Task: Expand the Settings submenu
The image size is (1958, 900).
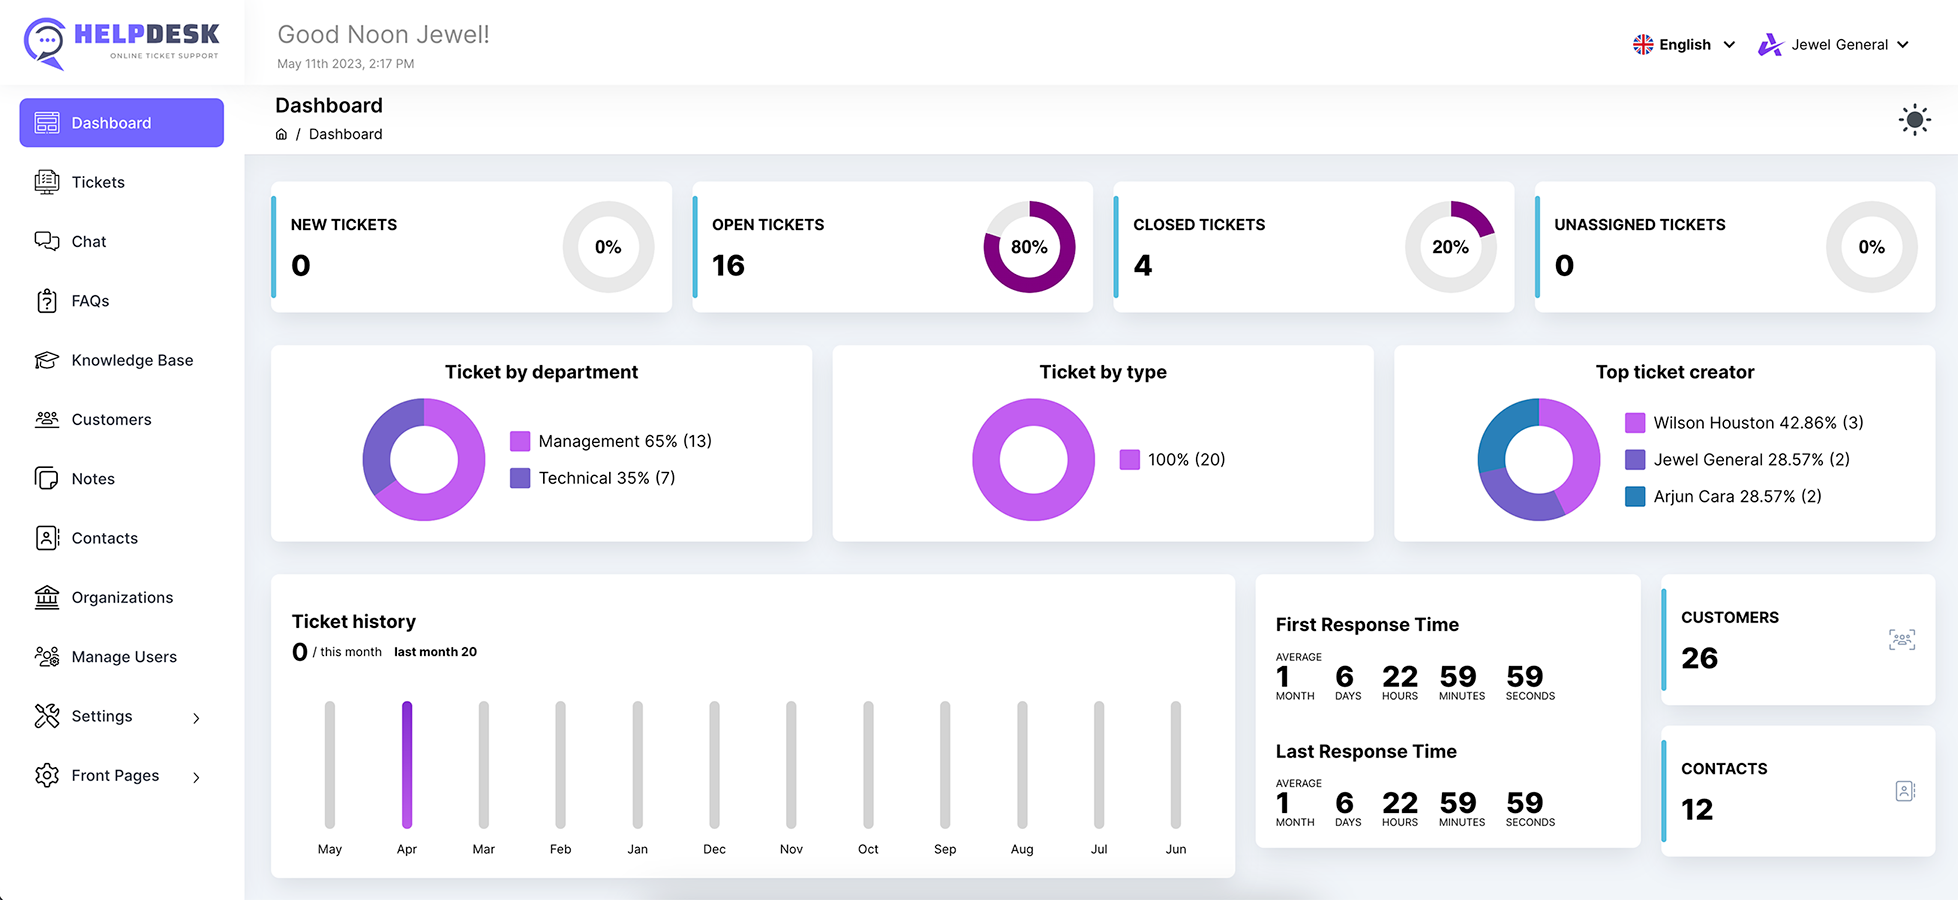Action: click(102, 716)
